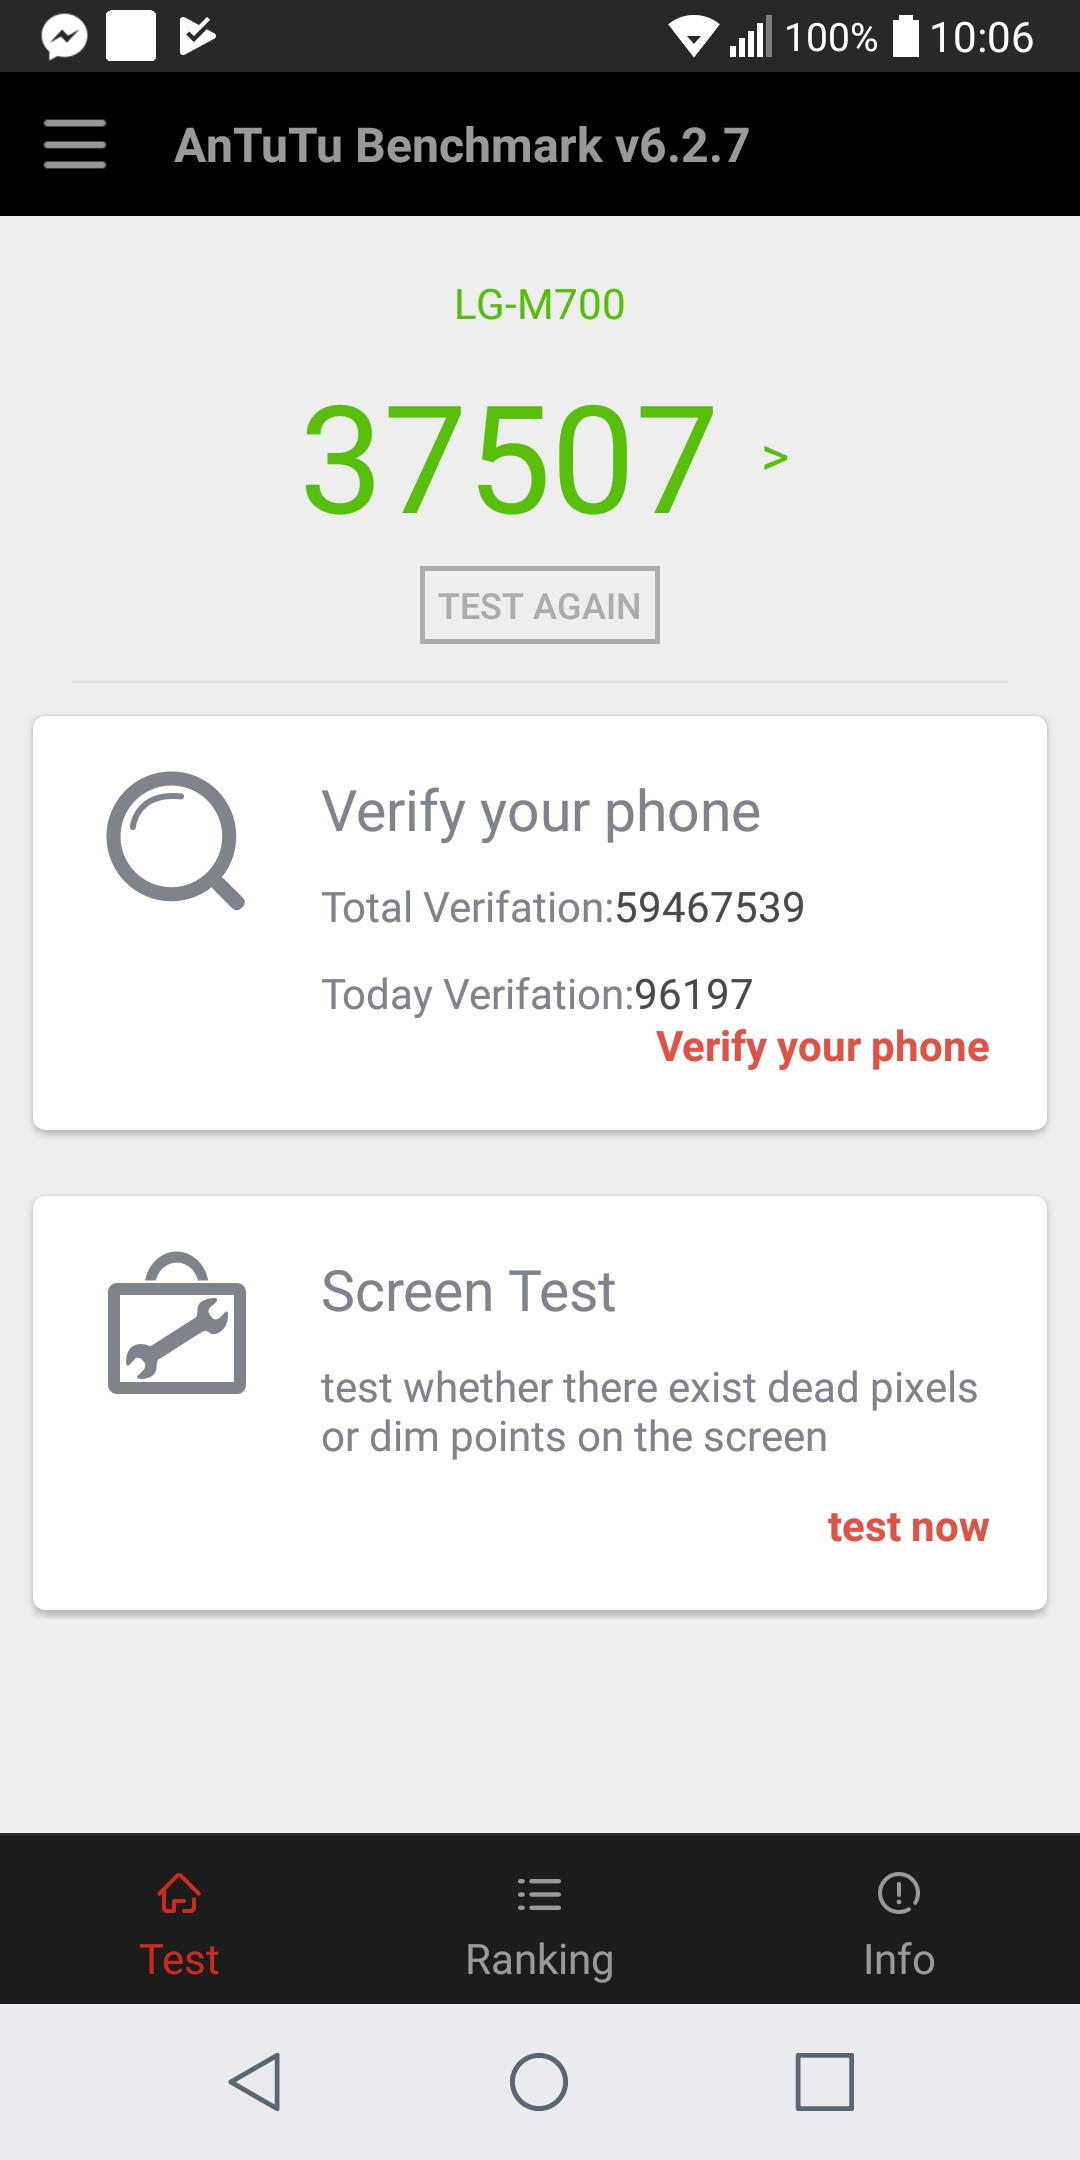Screen dimensions: 1080x2160
Task: Tap the Test home icon
Action: coord(179,1892)
